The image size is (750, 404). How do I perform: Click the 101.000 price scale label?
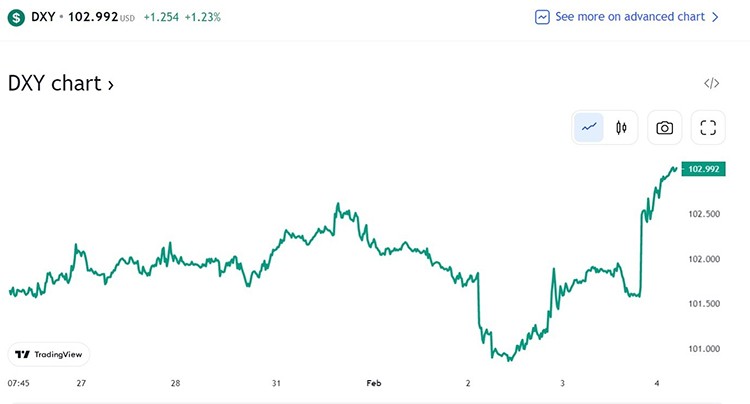pos(705,349)
